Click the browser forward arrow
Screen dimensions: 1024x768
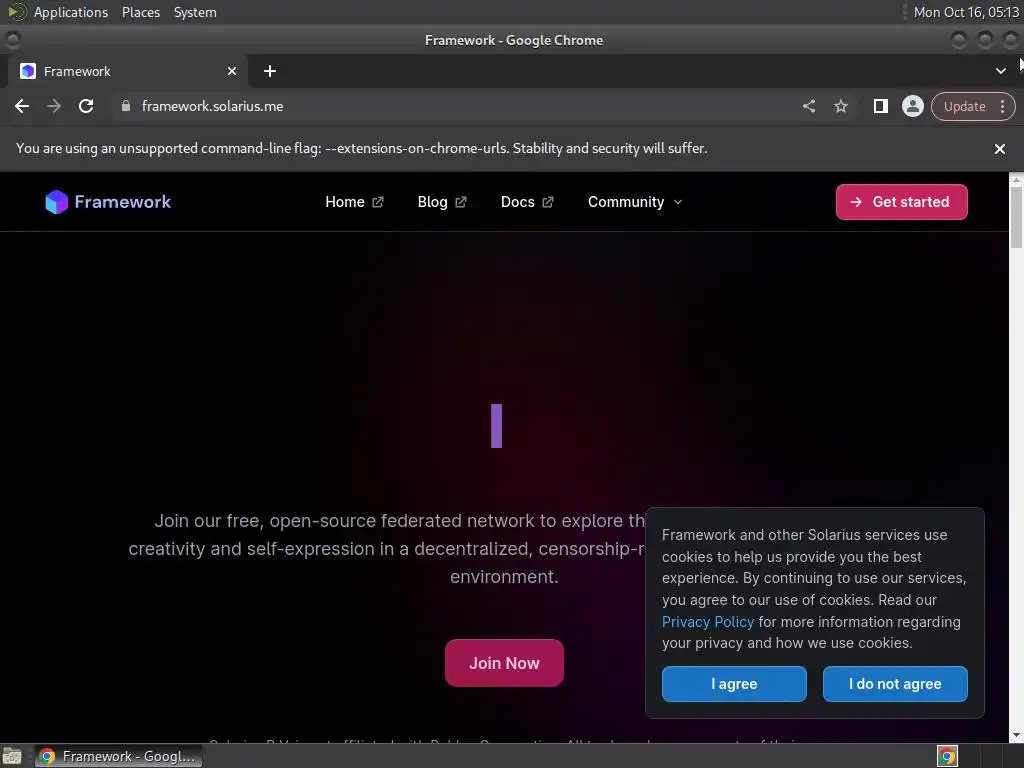pyautogui.click(x=54, y=106)
